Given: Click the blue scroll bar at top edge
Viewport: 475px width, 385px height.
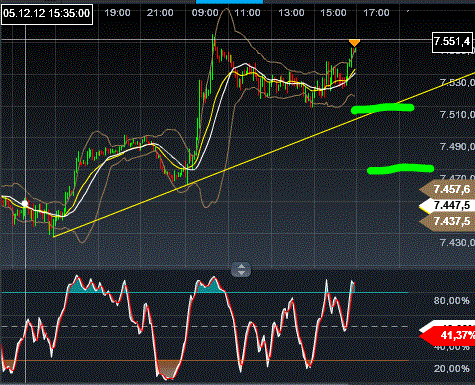Looking at the screenshot, I should point(229,2).
